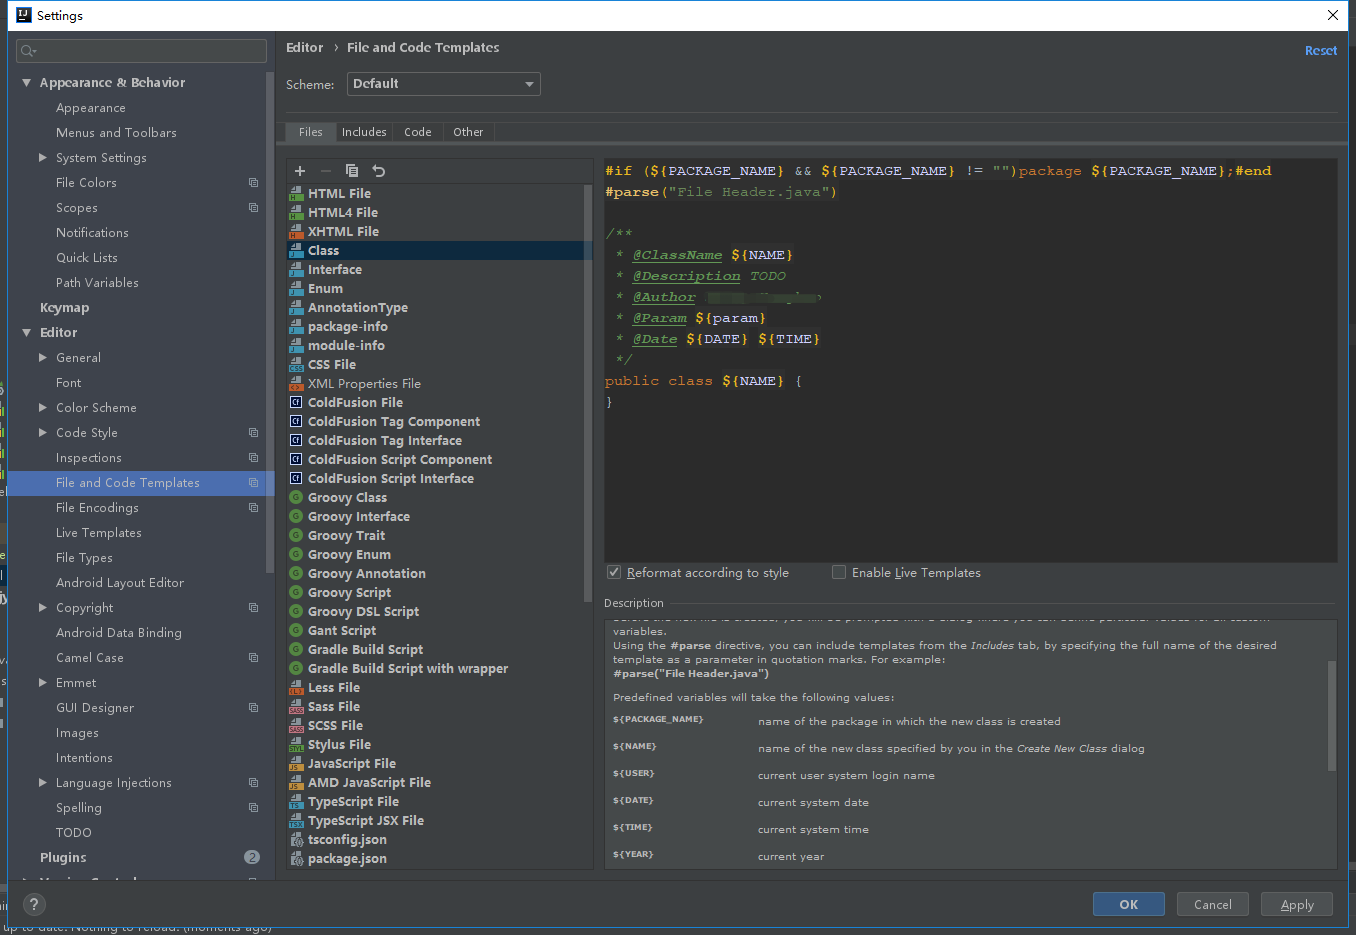Select the ColdFusion File template icon
1356x935 pixels.
click(296, 402)
